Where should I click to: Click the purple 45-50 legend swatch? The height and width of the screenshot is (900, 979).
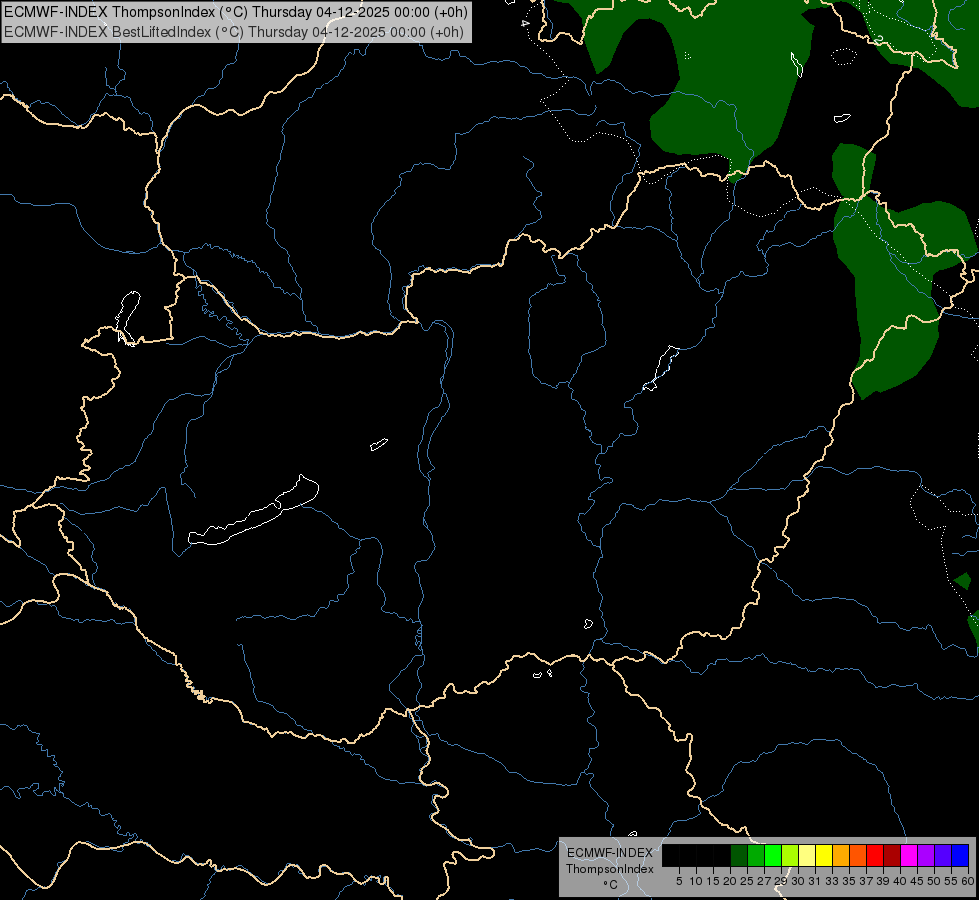click(926, 855)
